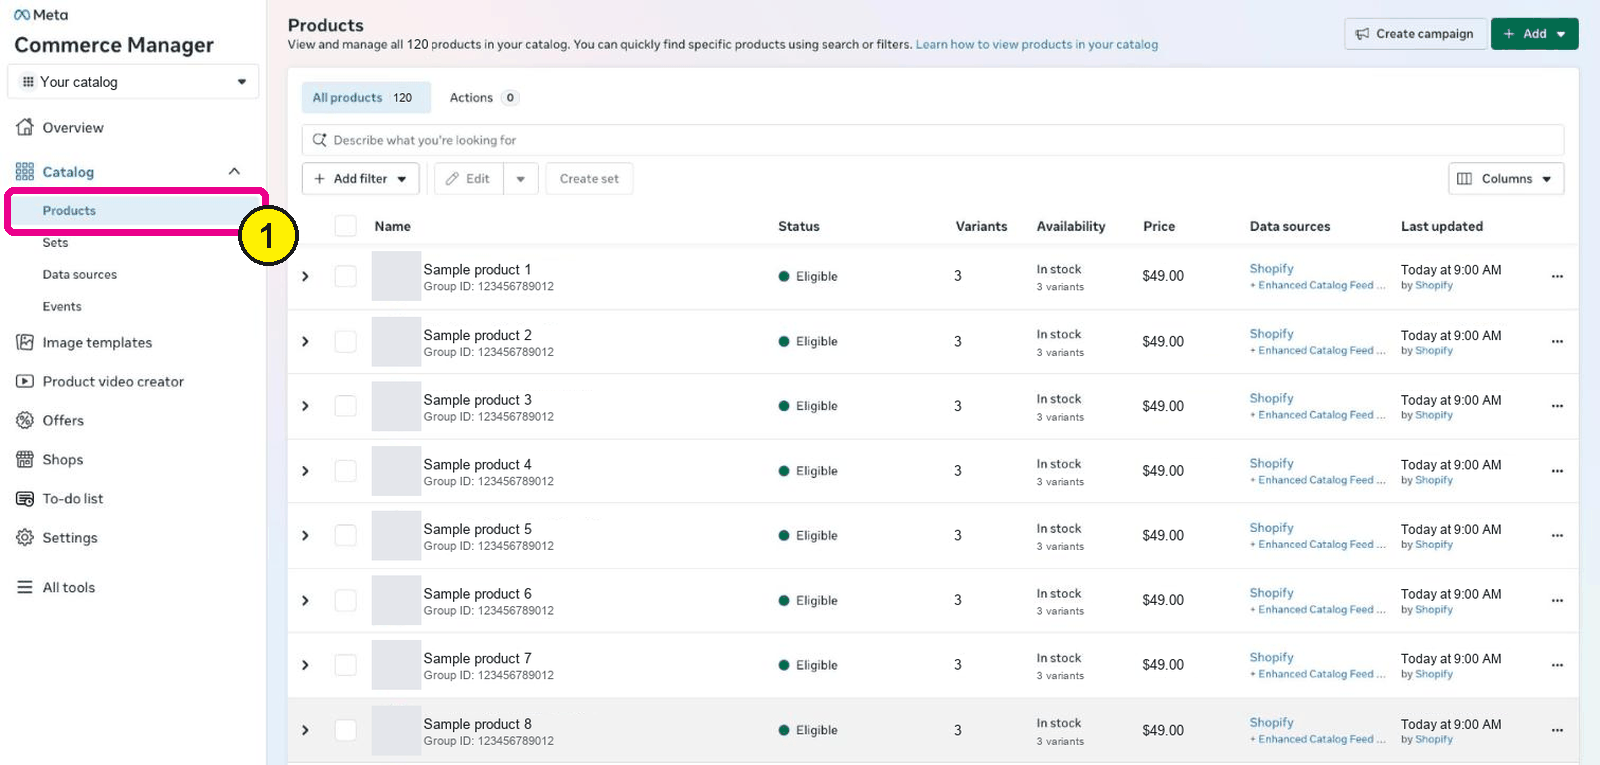Viewport: 1600px width, 765px height.
Task: Open more options for Sample product 8
Action: [x=1557, y=730]
